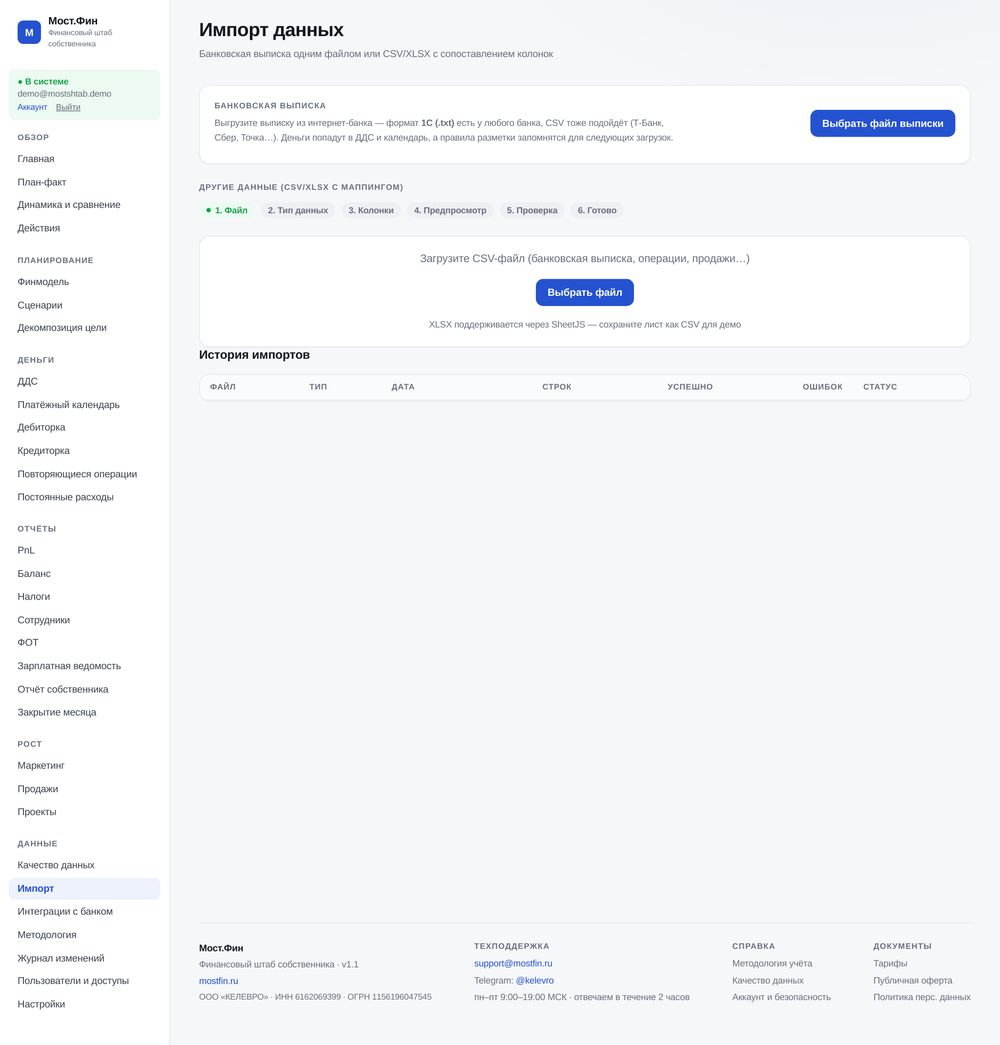Click the Выбрать файл button
The height and width of the screenshot is (1045, 1000).
click(x=585, y=293)
